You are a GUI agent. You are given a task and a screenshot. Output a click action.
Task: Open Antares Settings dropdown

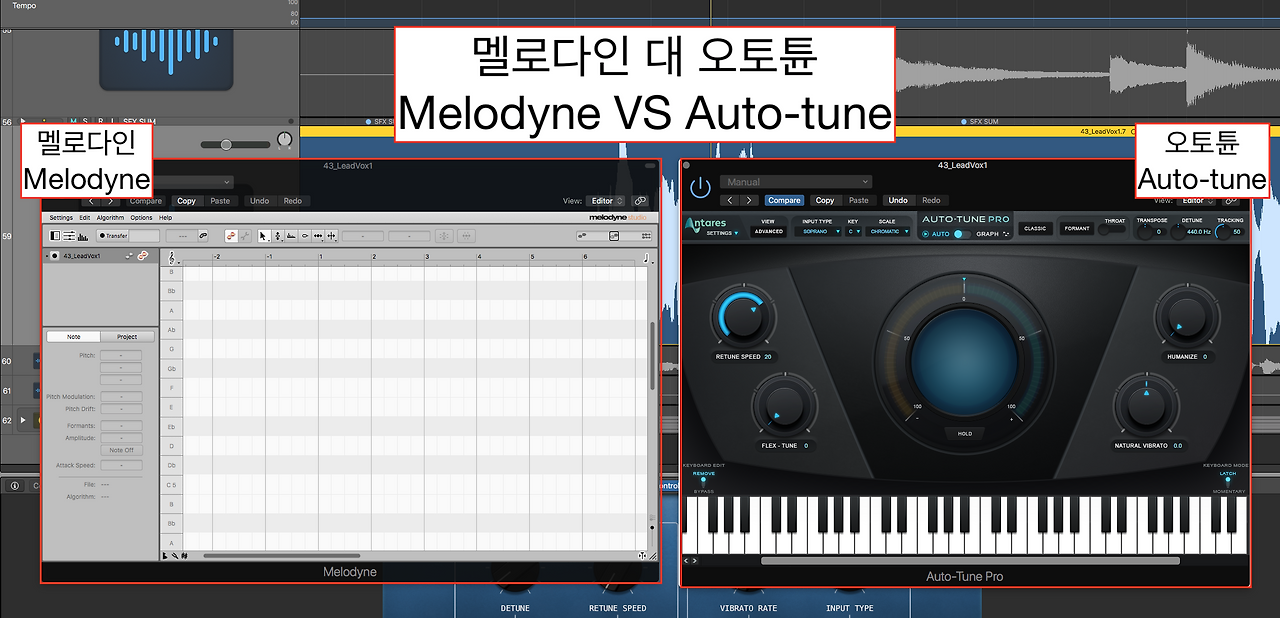coord(722,233)
